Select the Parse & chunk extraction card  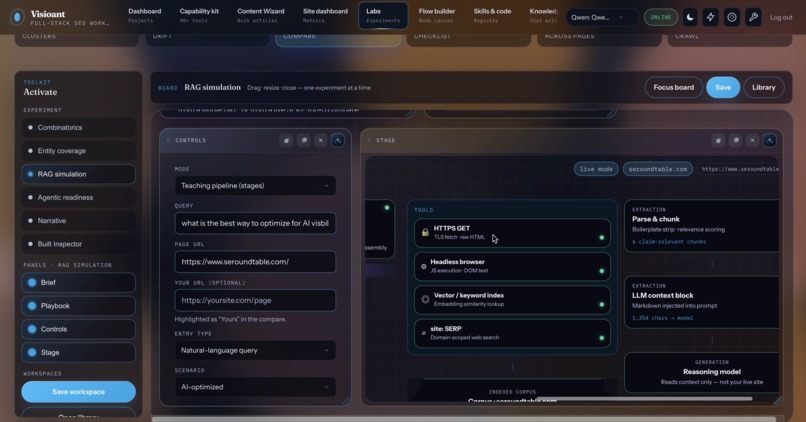[x=702, y=226]
